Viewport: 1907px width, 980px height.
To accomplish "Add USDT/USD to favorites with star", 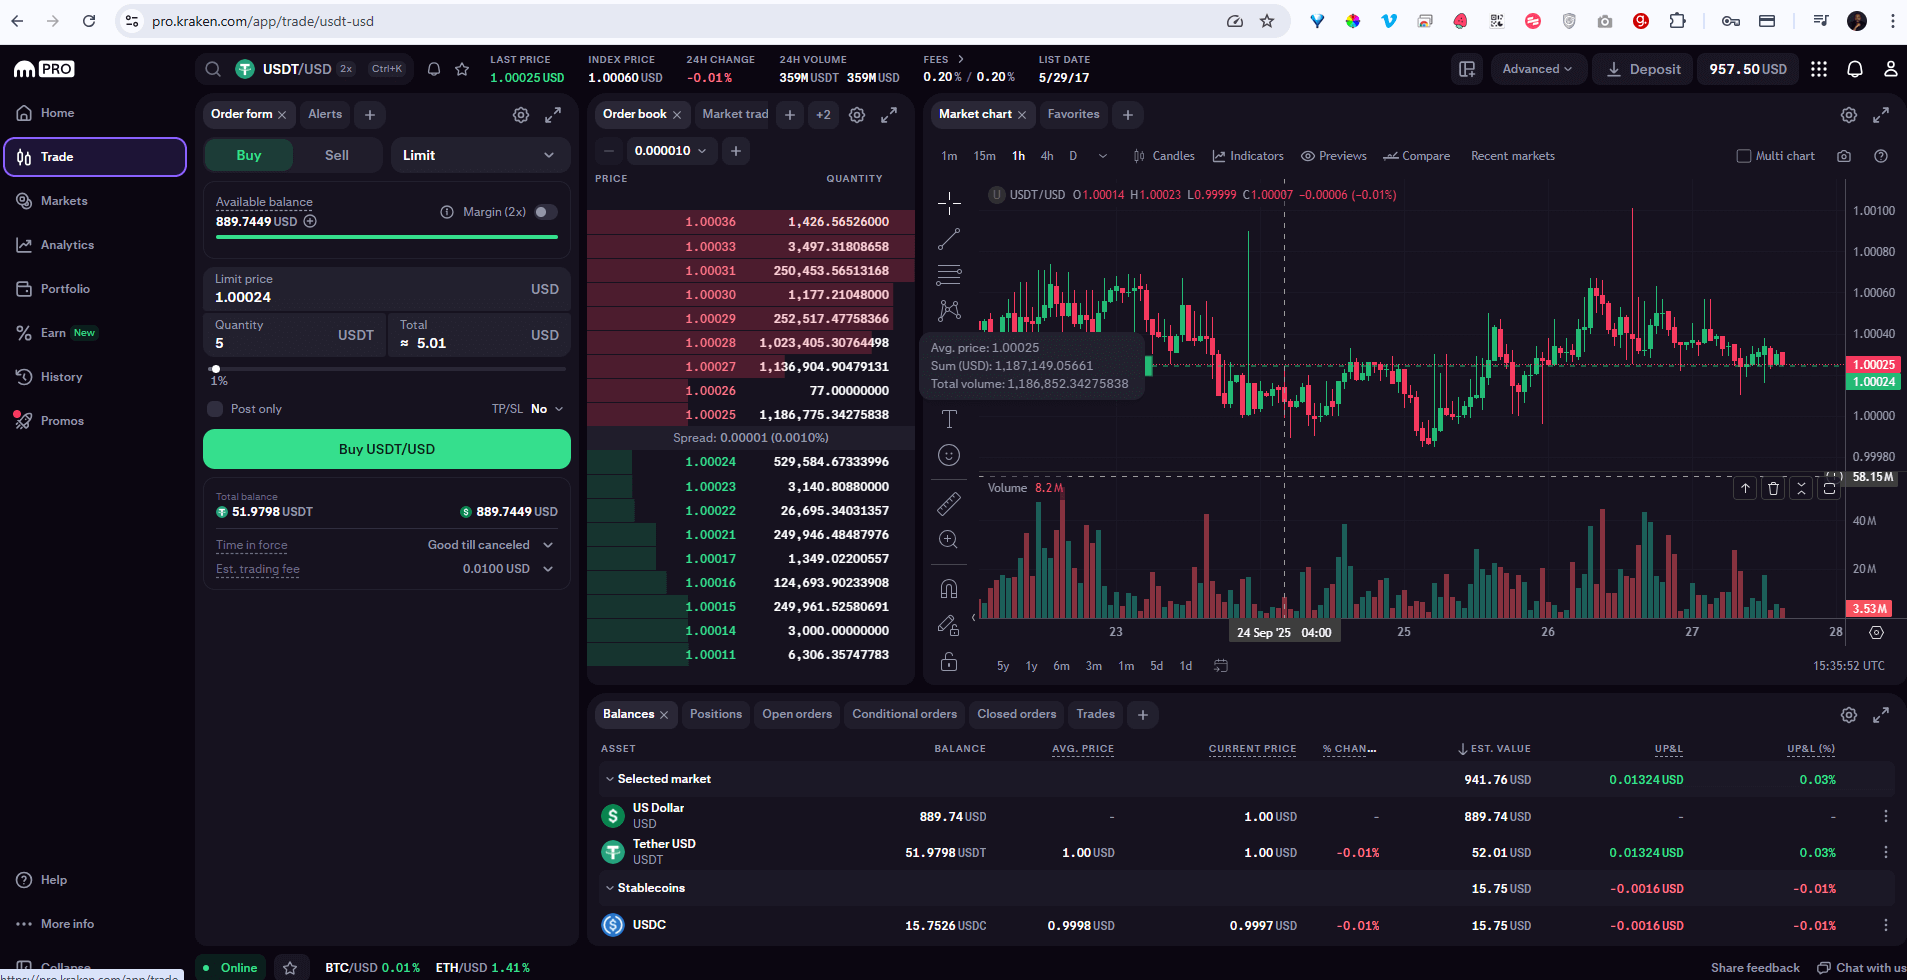I will [x=462, y=69].
